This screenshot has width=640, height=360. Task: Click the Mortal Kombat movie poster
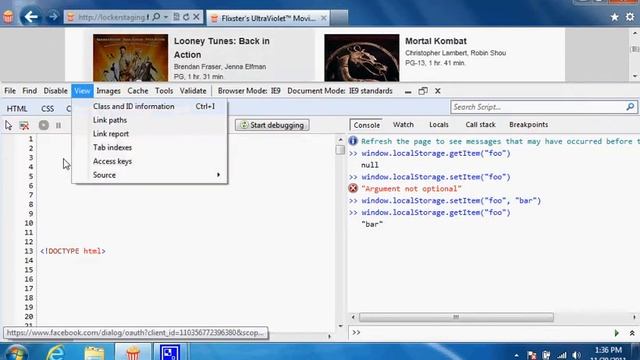(362, 58)
